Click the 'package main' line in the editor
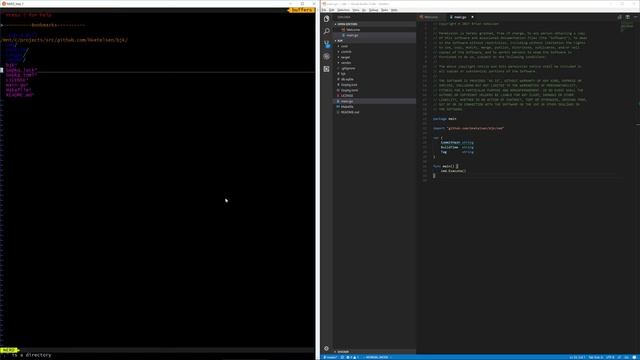The height and width of the screenshot is (360, 640). [x=444, y=119]
